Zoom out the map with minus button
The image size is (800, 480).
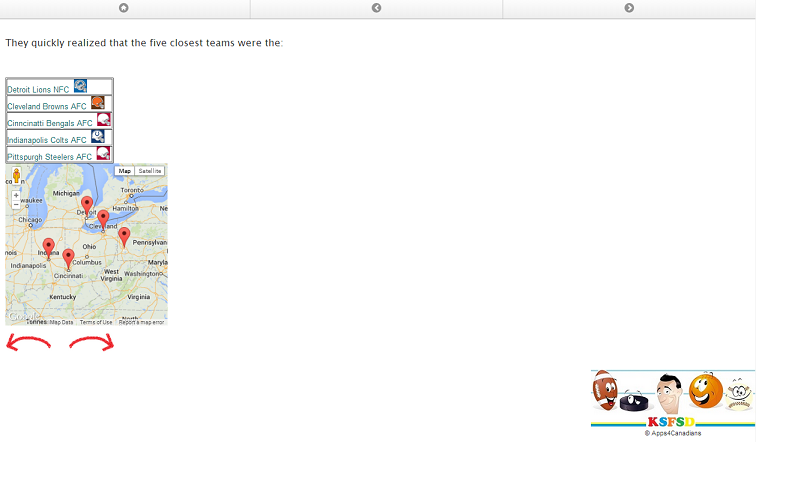click(16, 204)
